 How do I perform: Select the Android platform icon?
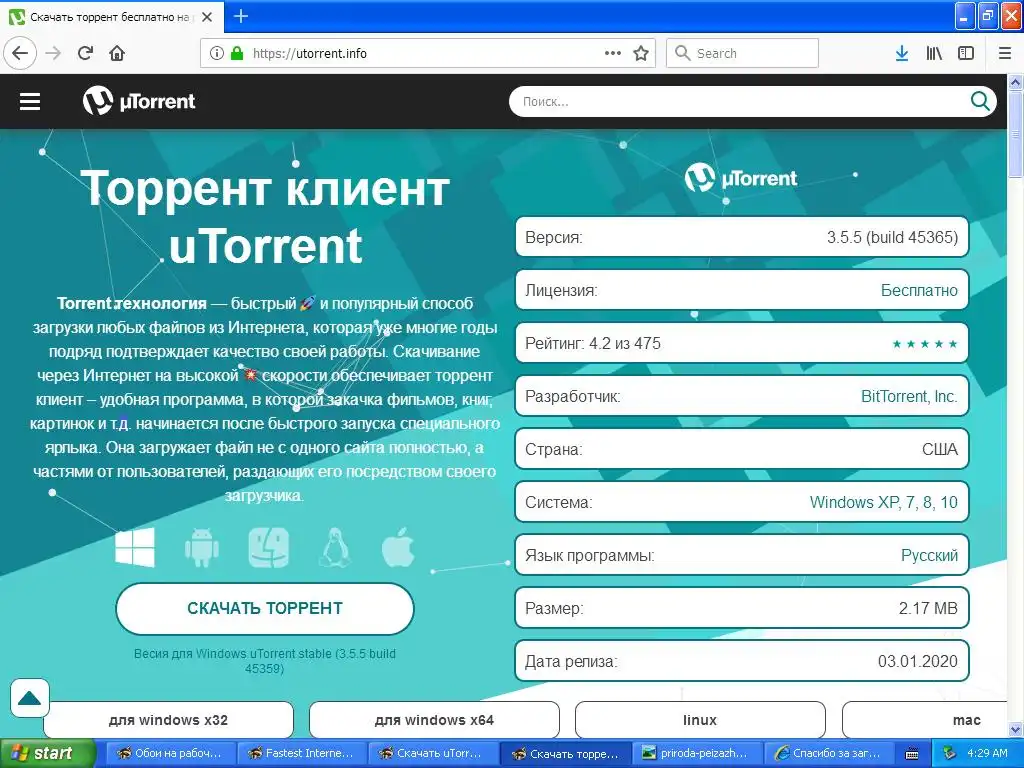[x=202, y=547]
